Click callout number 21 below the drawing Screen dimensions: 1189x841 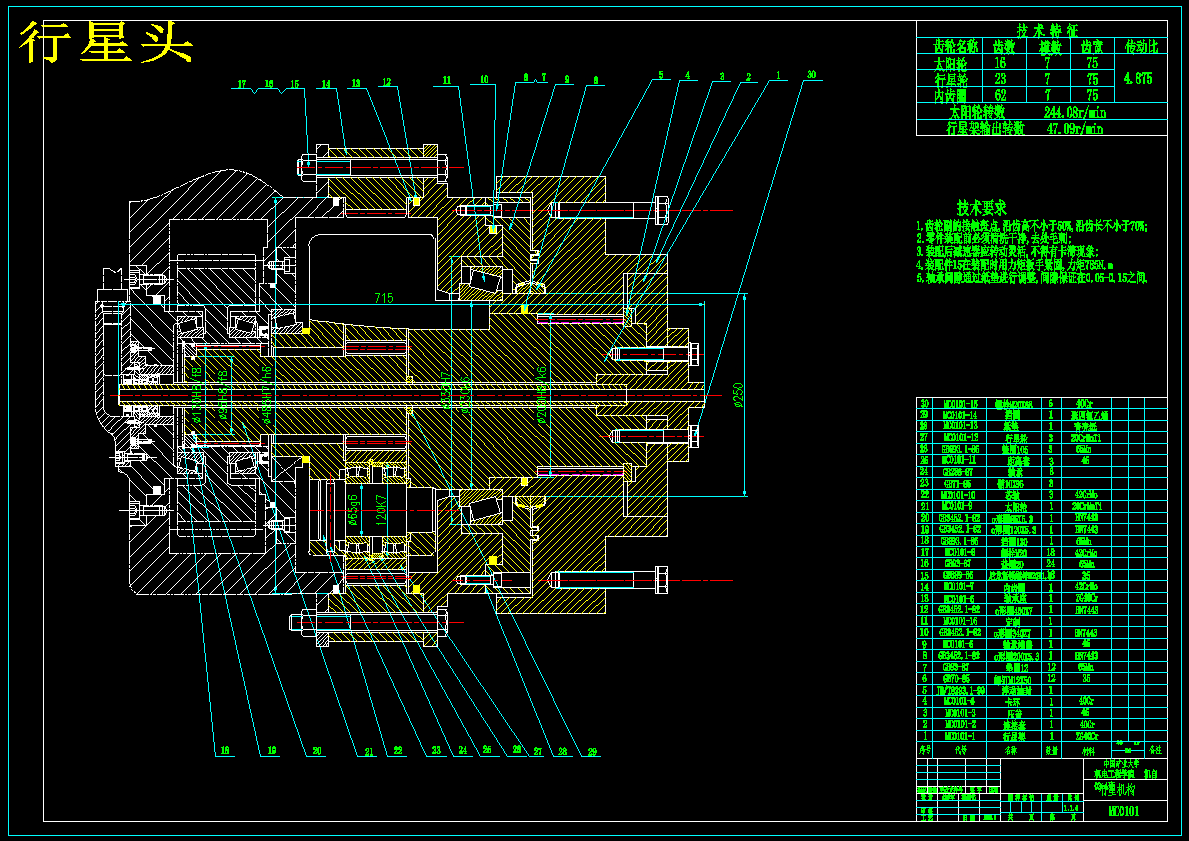click(369, 752)
